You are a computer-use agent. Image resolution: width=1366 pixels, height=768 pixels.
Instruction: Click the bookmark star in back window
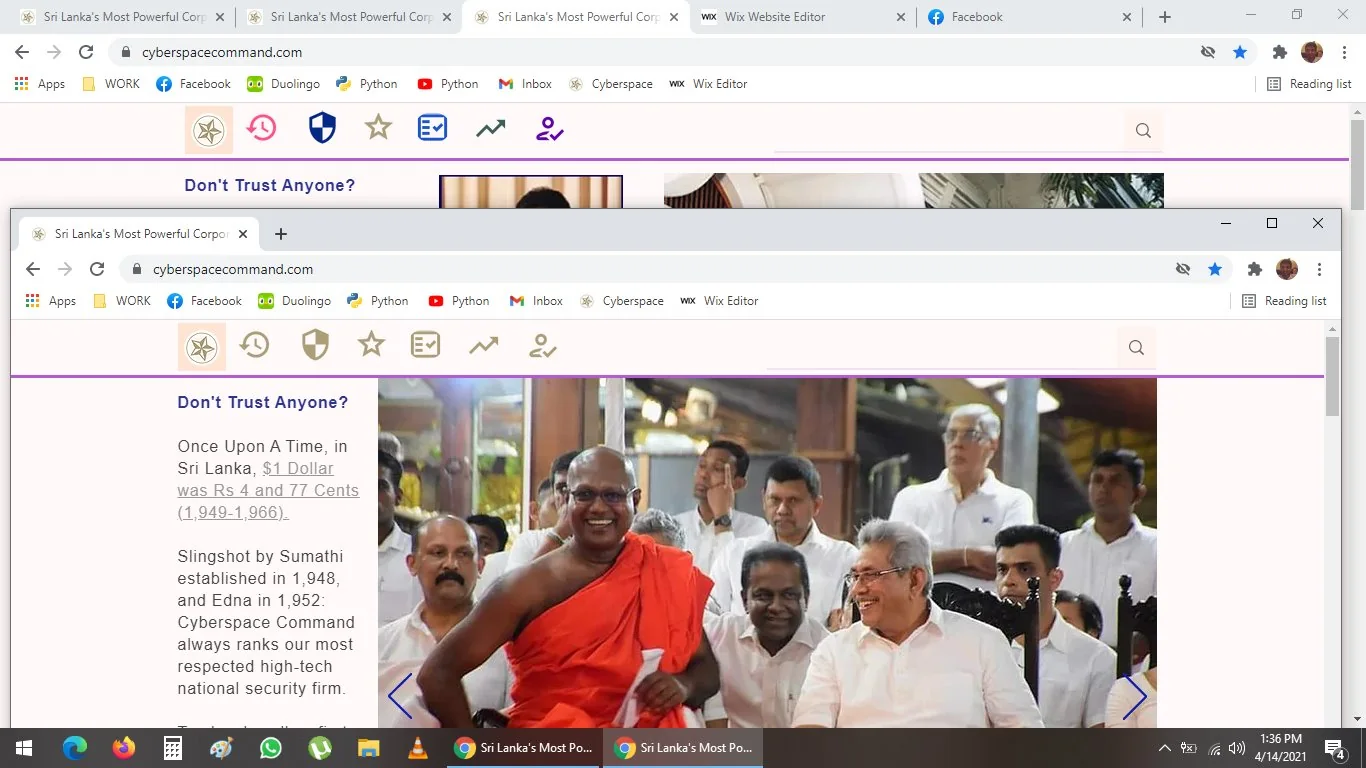(1240, 52)
